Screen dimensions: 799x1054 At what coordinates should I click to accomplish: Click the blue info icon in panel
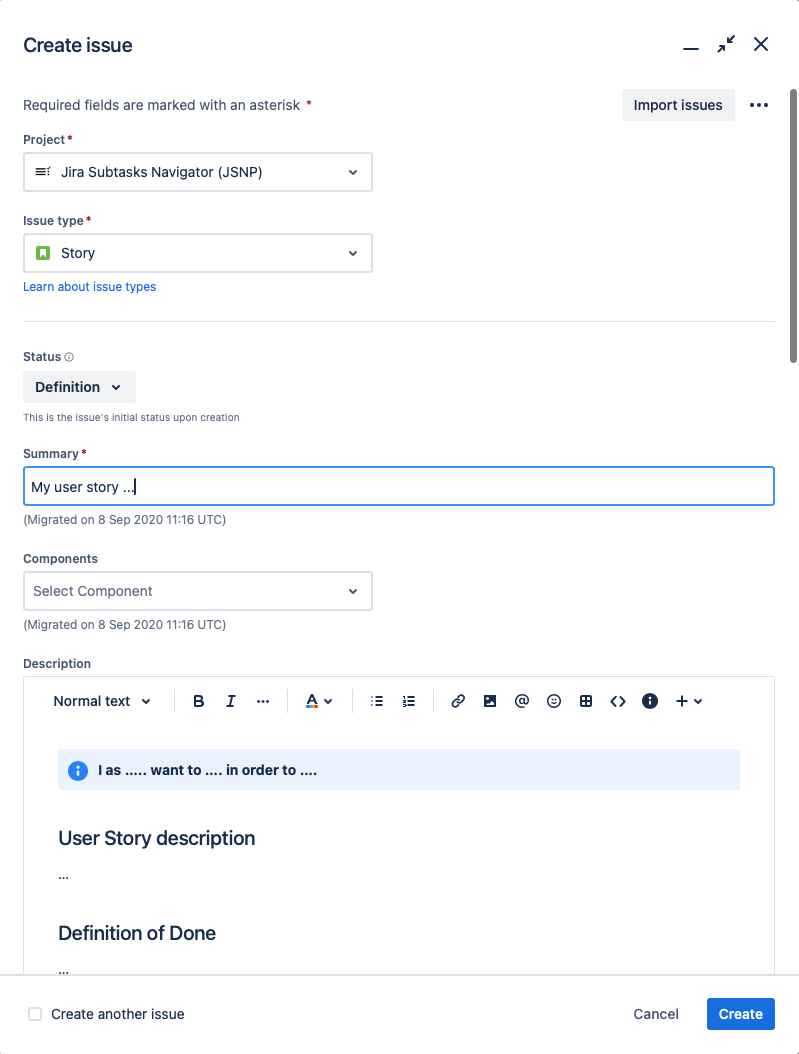point(78,770)
